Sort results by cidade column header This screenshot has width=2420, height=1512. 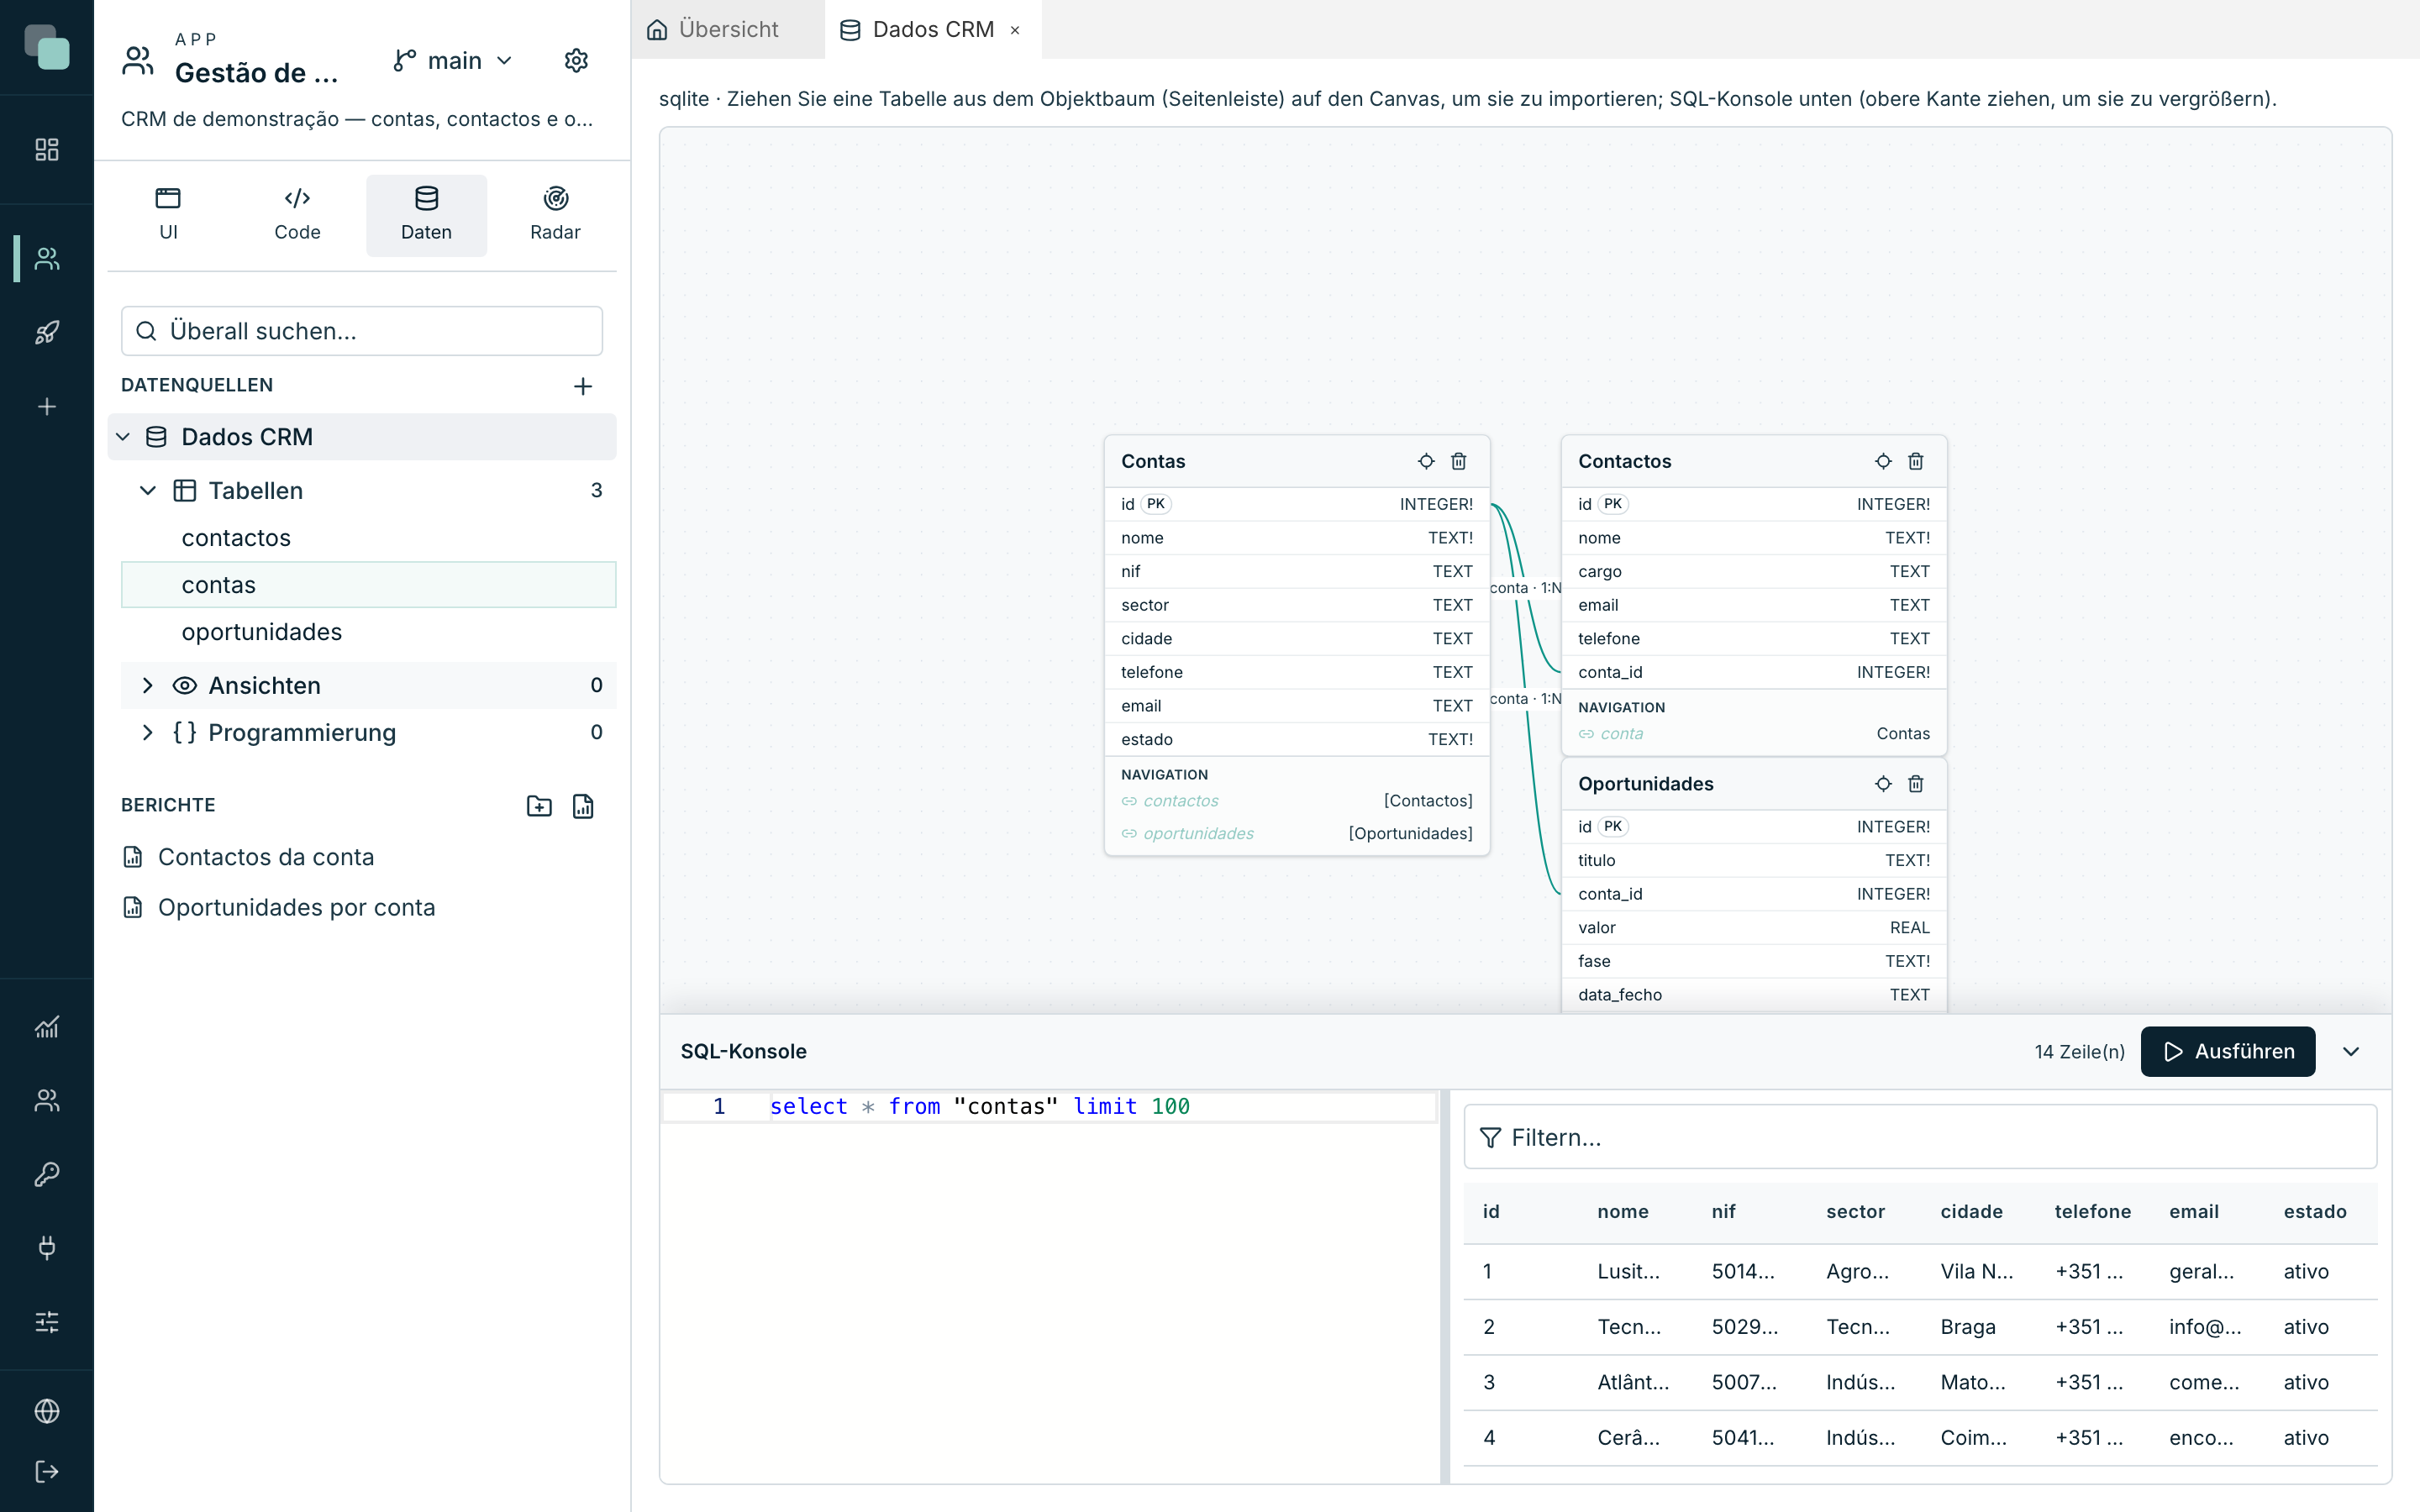(1971, 1212)
